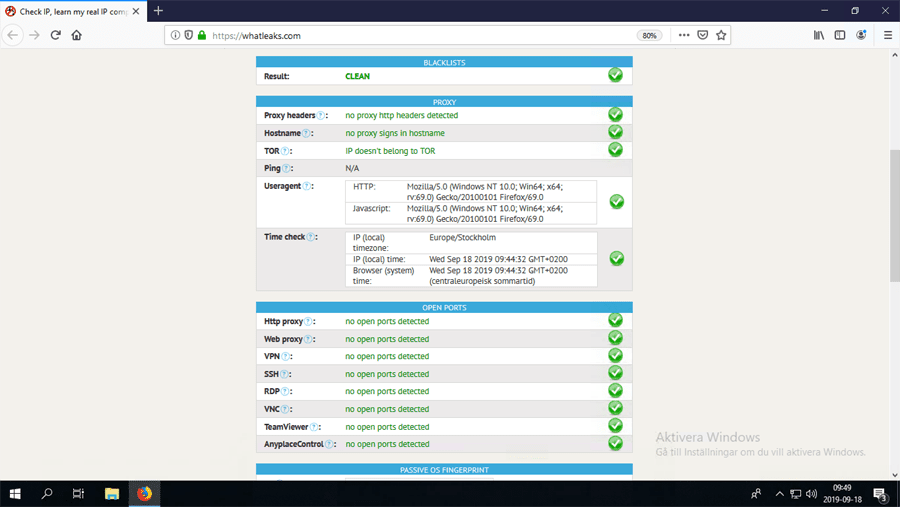The height and width of the screenshot is (507, 900).
Task: Click the BLACKLISTS section header
Action: (x=444, y=62)
